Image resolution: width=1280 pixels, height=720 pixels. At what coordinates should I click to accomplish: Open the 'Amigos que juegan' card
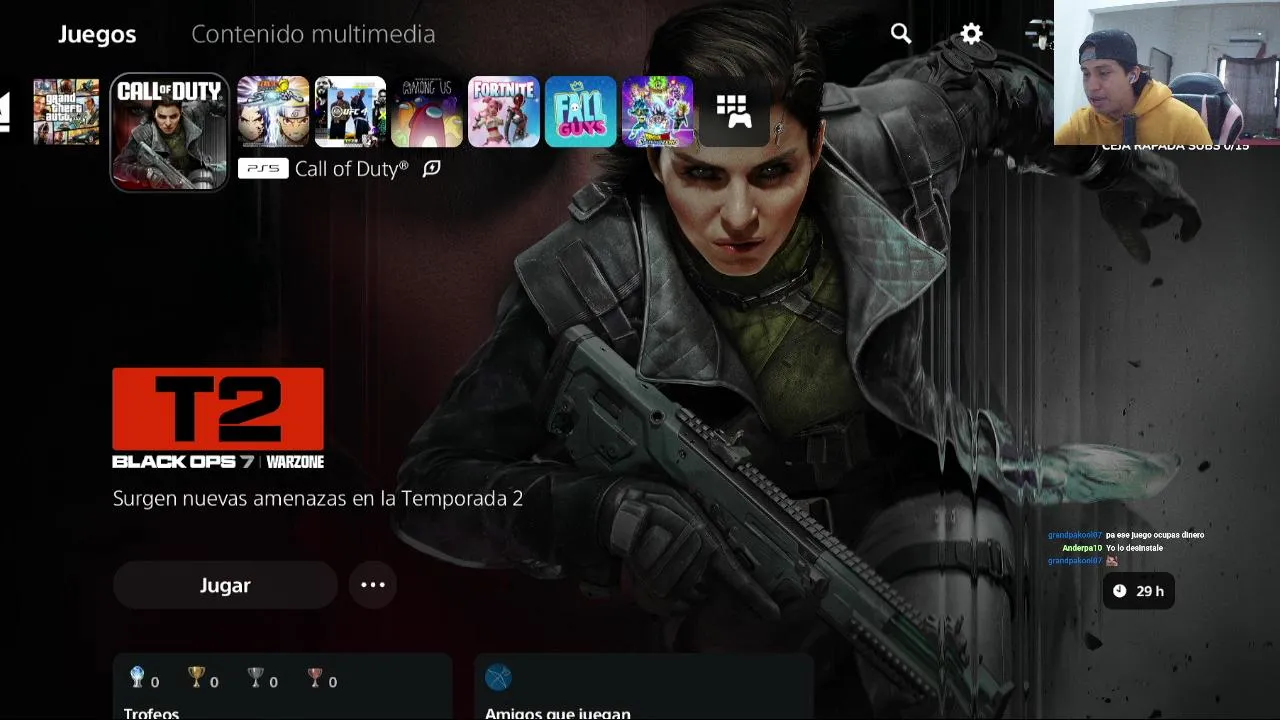[x=644, y=687]
